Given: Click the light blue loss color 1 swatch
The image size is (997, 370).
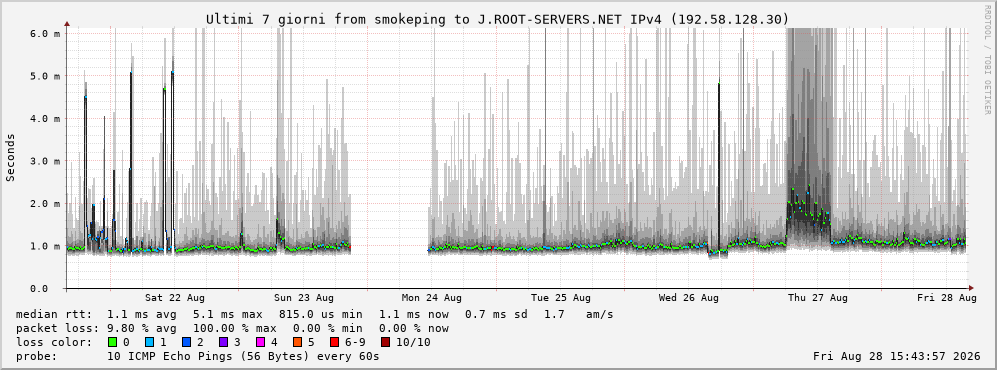Looking at the screenshot, I should tap(149, 342).
